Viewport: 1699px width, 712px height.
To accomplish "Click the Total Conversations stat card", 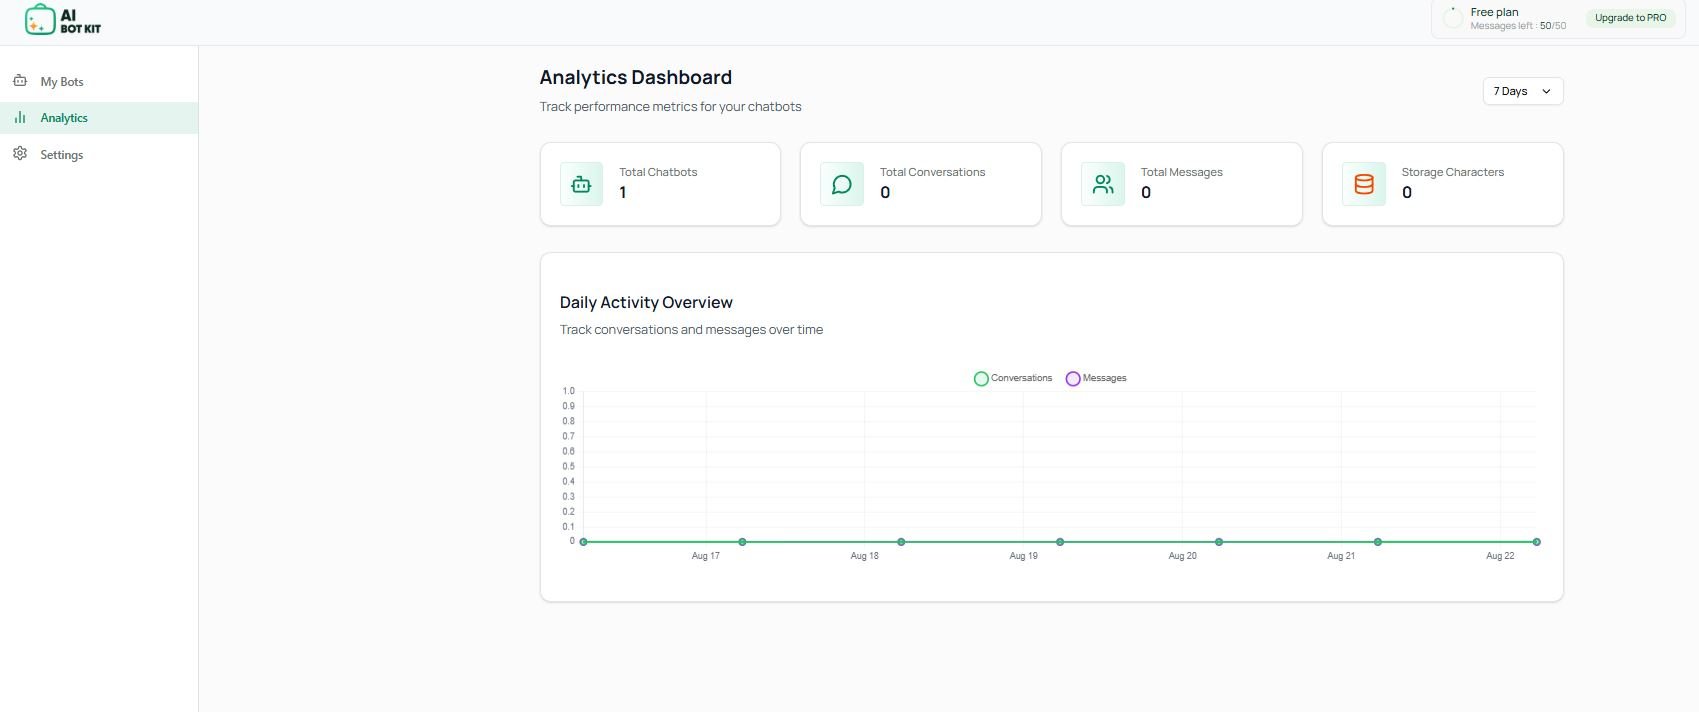I will [920, 184].
